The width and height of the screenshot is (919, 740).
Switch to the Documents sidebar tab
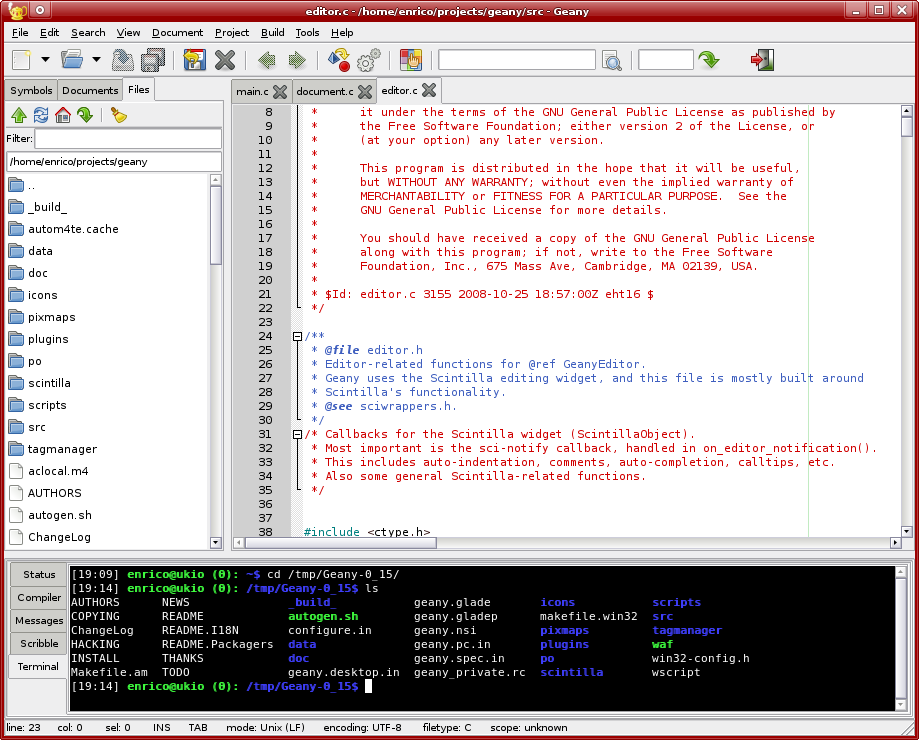click(90, 90)
